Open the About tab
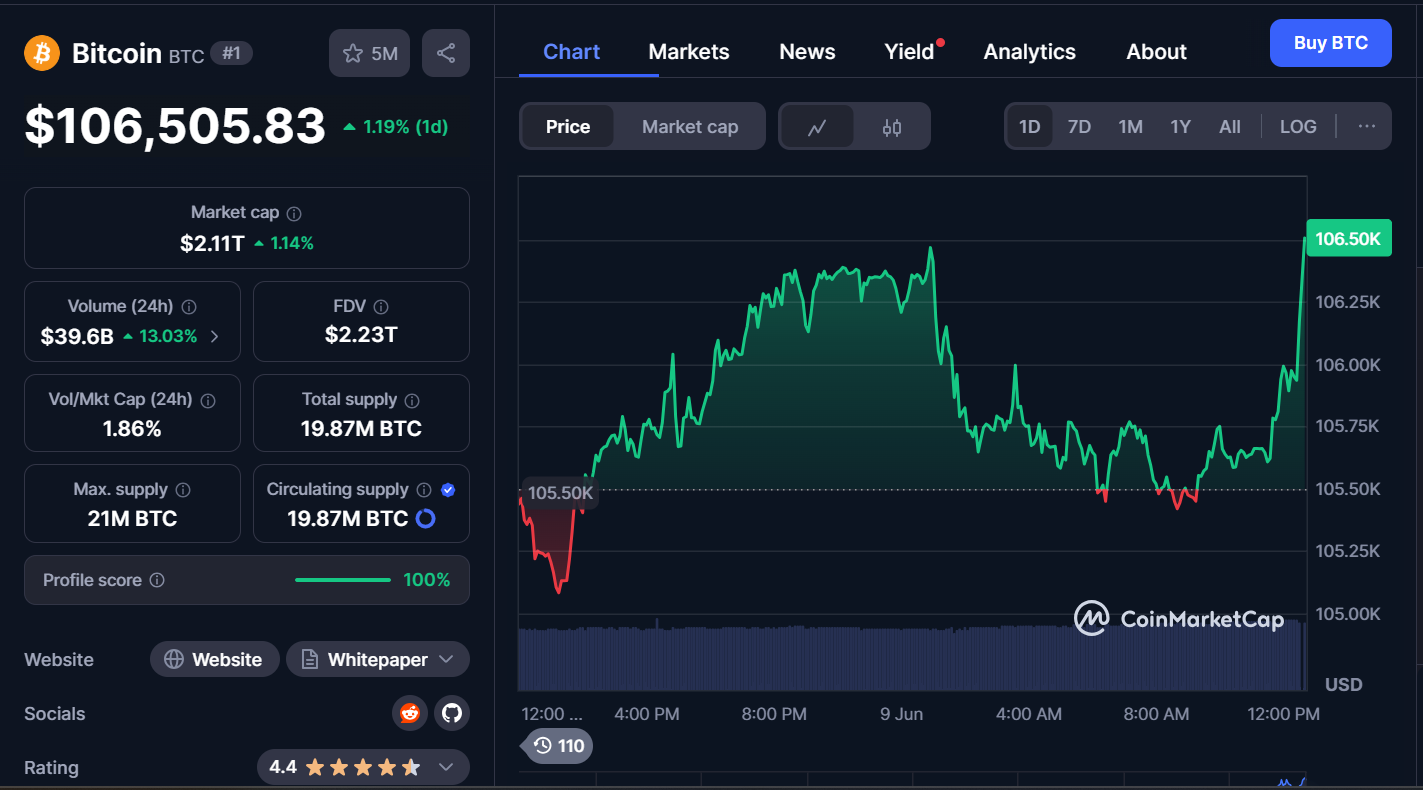 pos(1156,52)
